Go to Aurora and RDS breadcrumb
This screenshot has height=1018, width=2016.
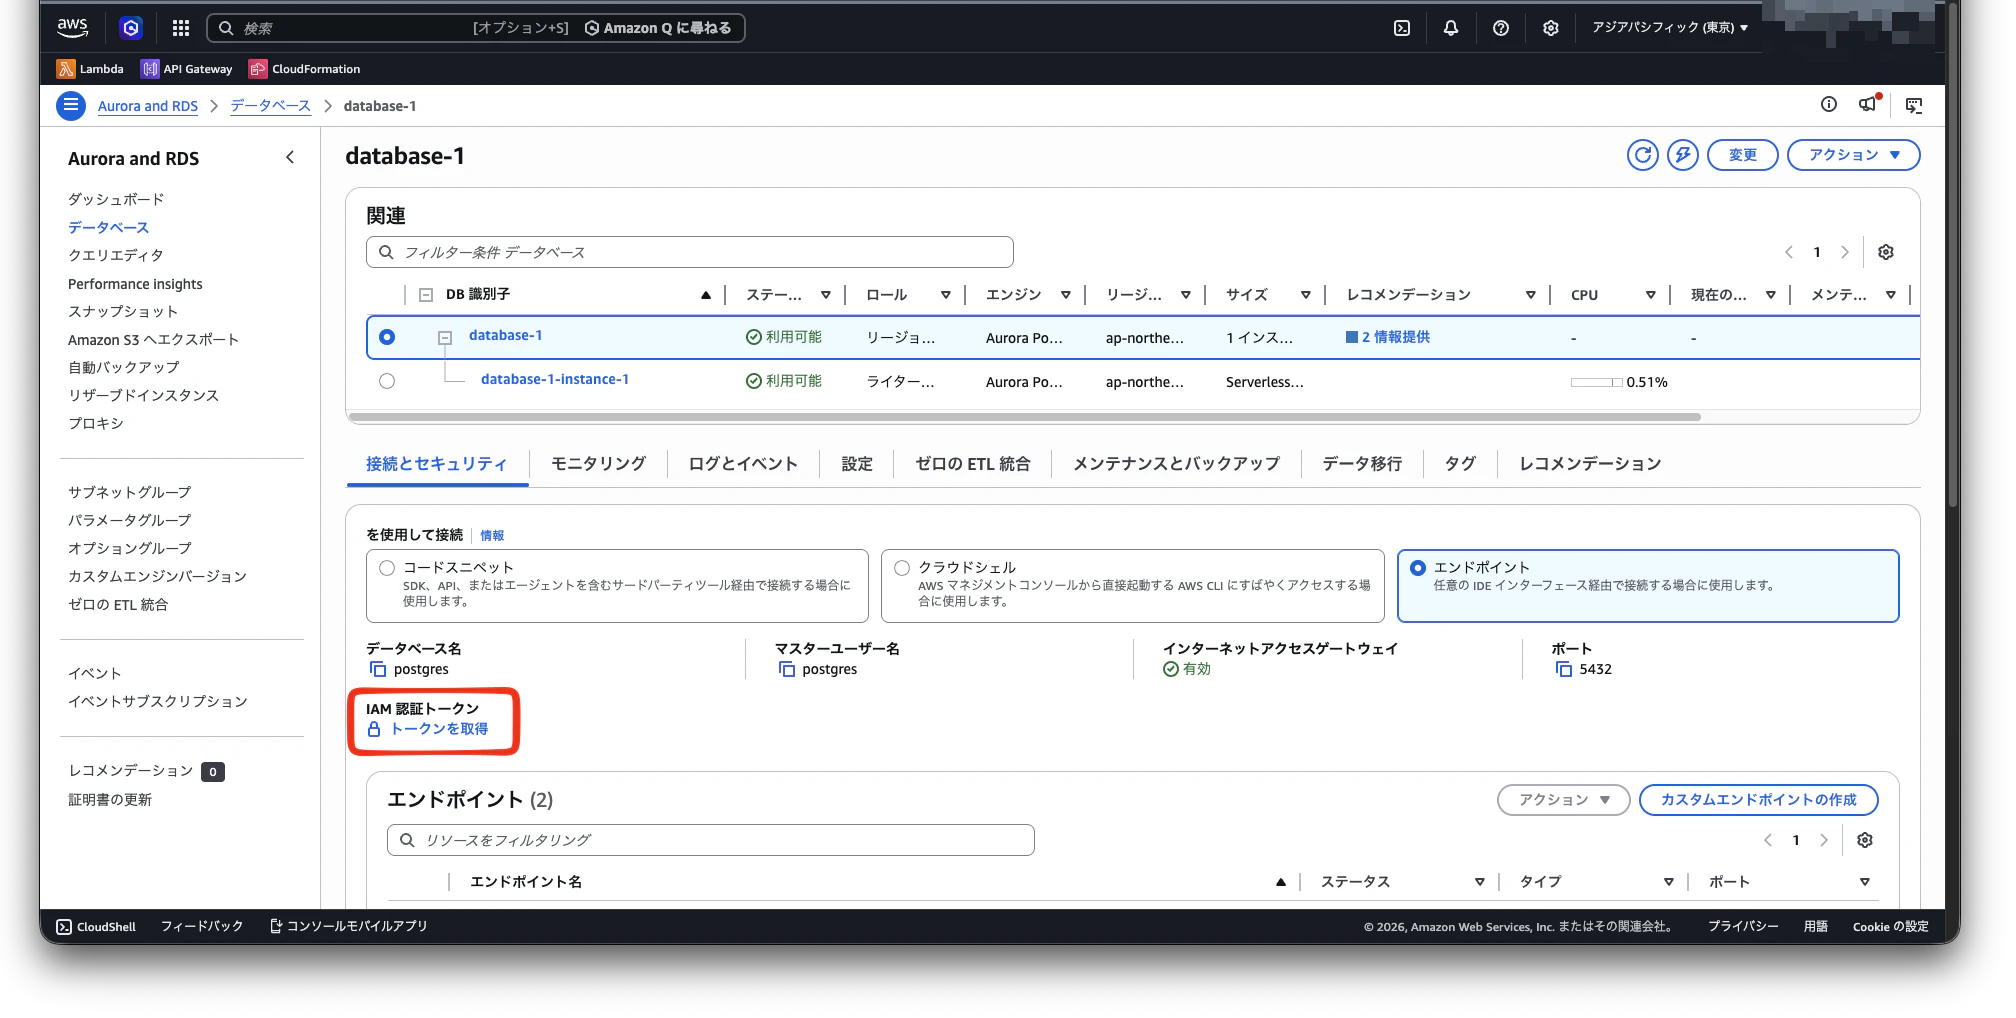(x=148, y=106)
